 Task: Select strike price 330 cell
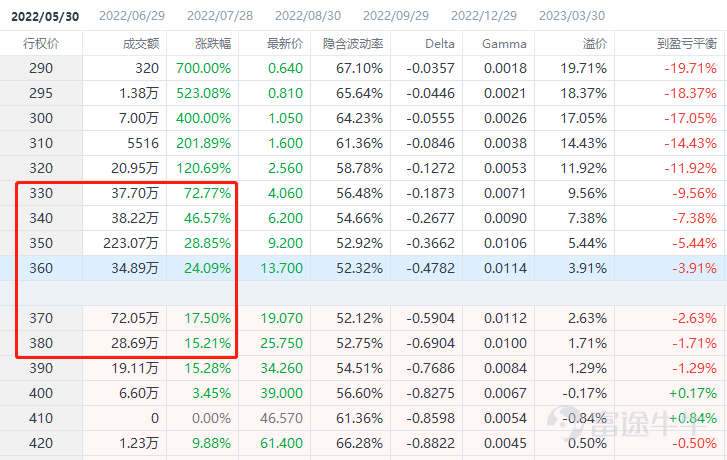click(x=41, y=193)
